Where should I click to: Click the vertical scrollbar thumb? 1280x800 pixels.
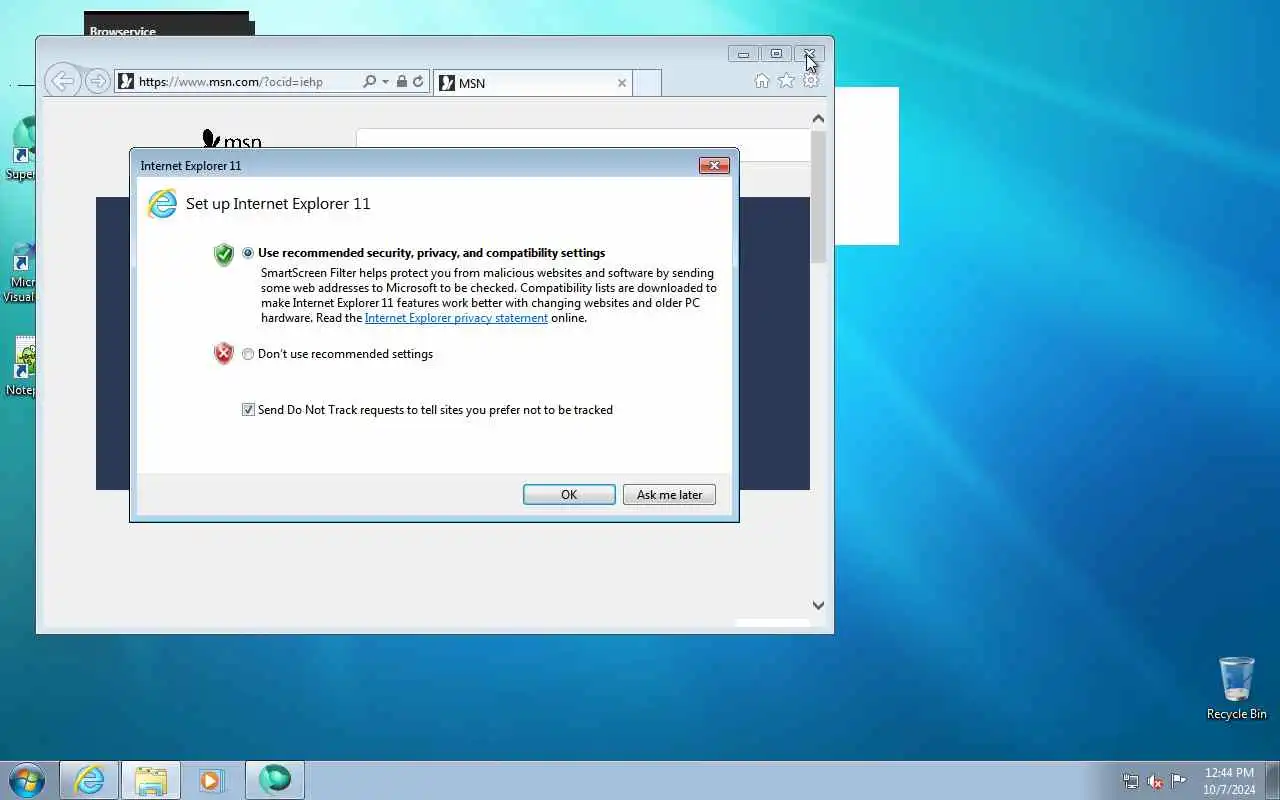click(x=818, y=196)
